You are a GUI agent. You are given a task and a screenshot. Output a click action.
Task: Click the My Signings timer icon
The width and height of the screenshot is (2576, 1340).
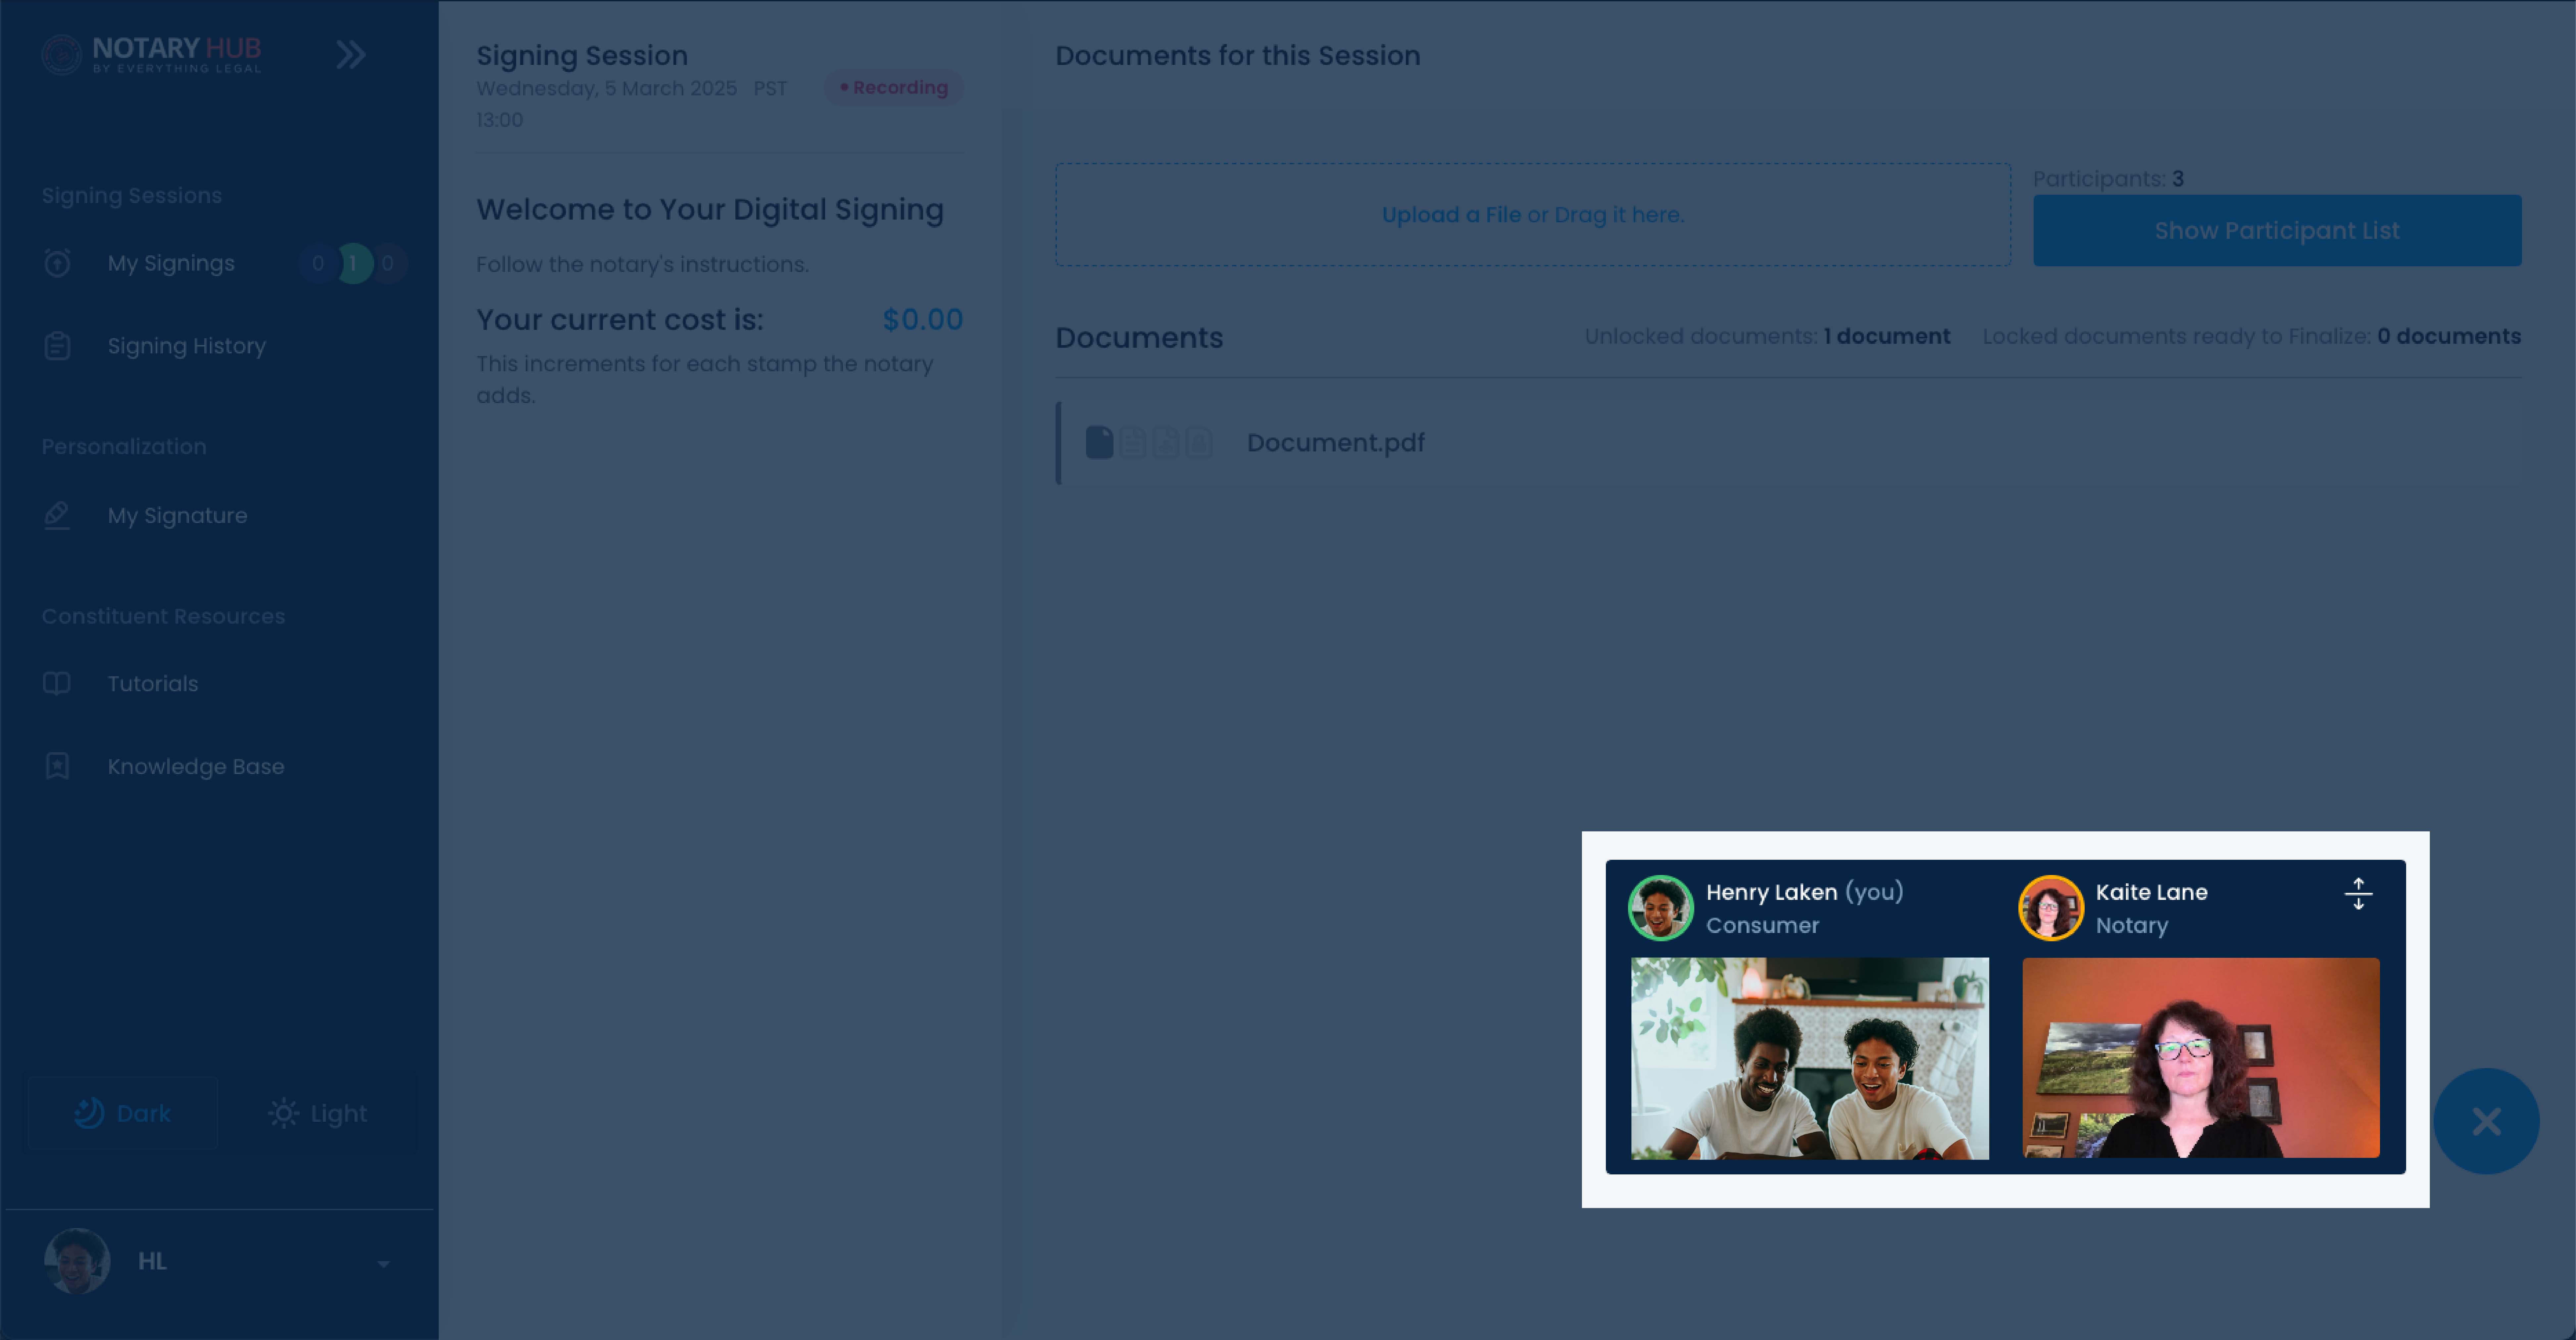57,263
